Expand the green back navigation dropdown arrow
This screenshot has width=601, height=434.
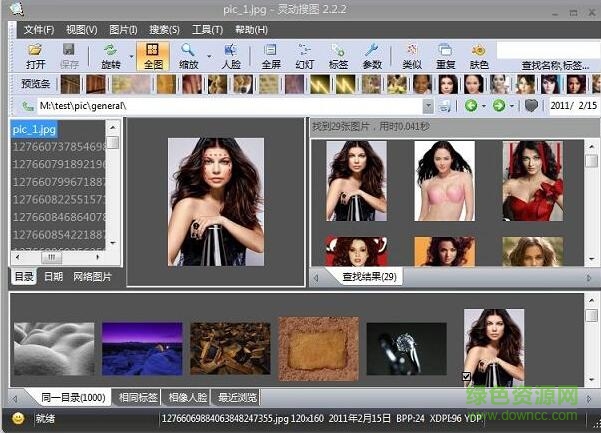point(484,105)
